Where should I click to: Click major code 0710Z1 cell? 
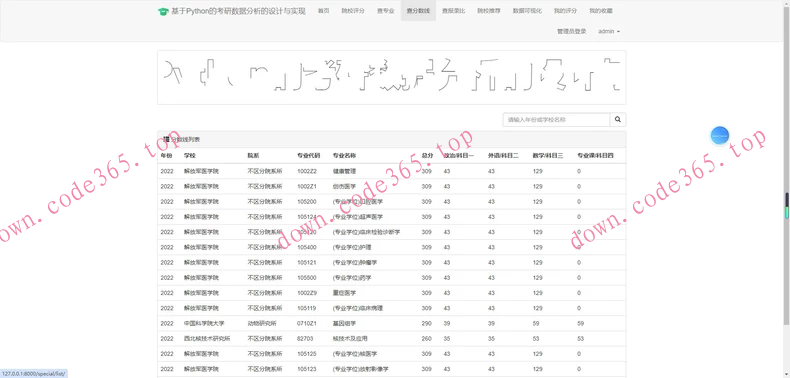click(307, 323)
